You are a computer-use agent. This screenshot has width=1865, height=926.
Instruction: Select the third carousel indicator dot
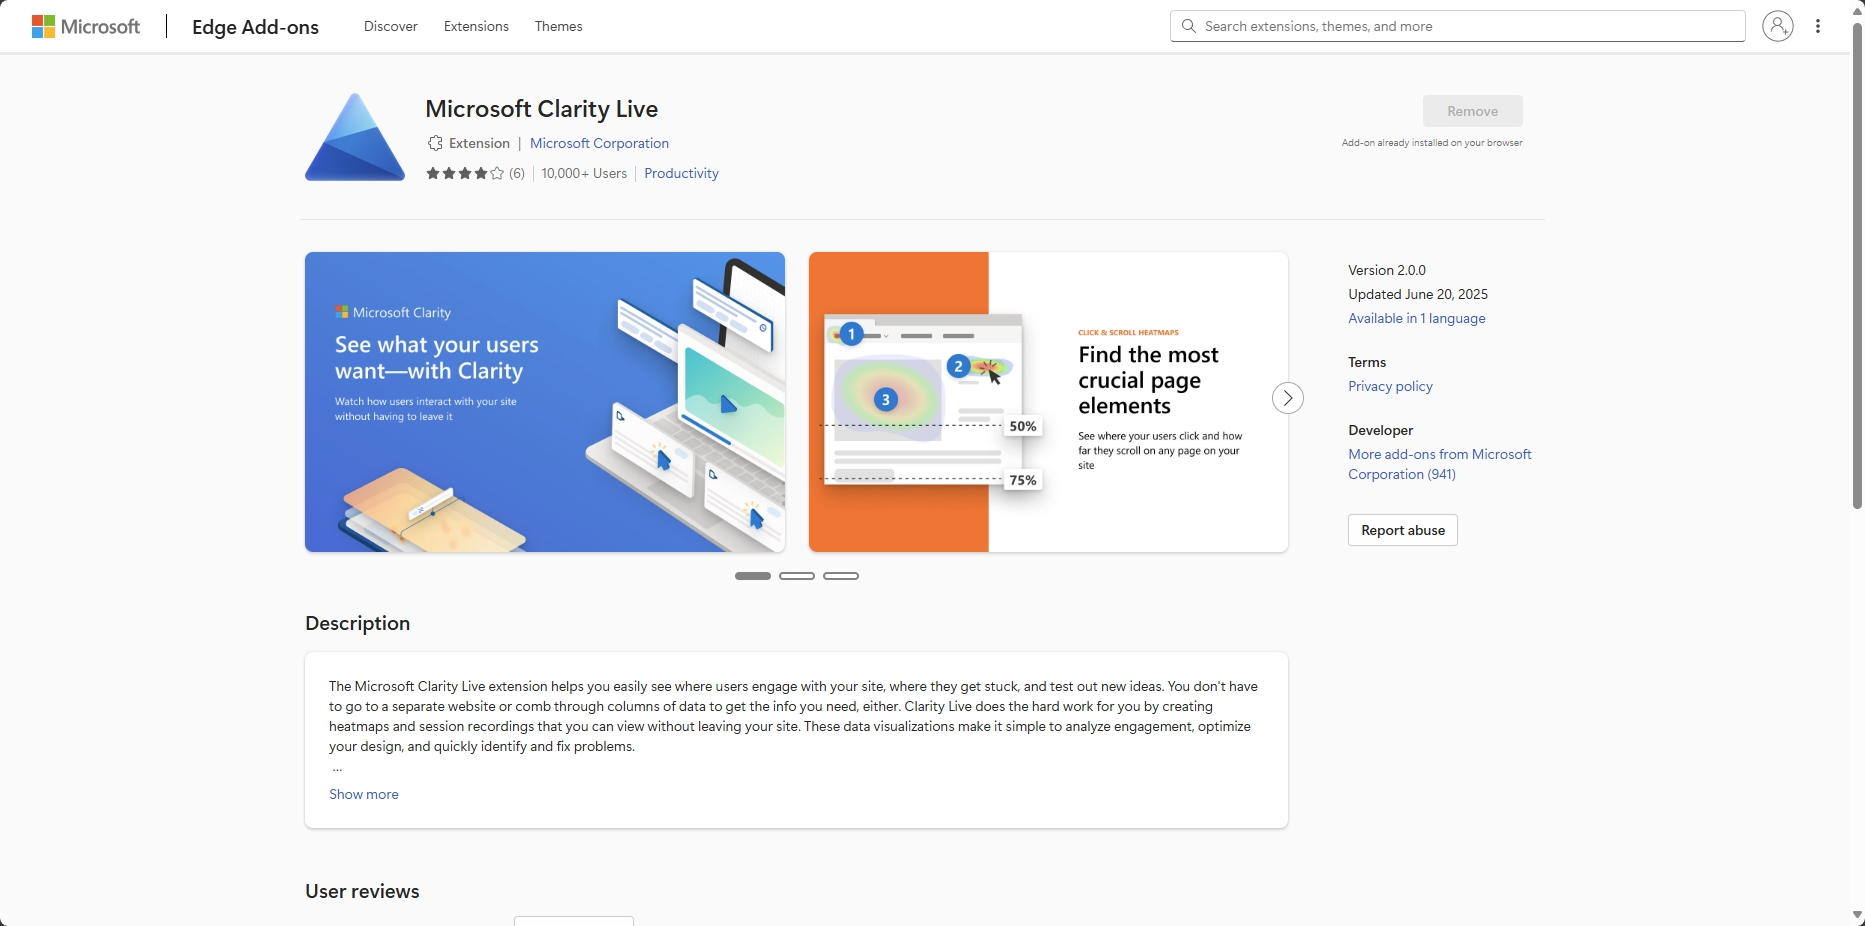point(840,576)
